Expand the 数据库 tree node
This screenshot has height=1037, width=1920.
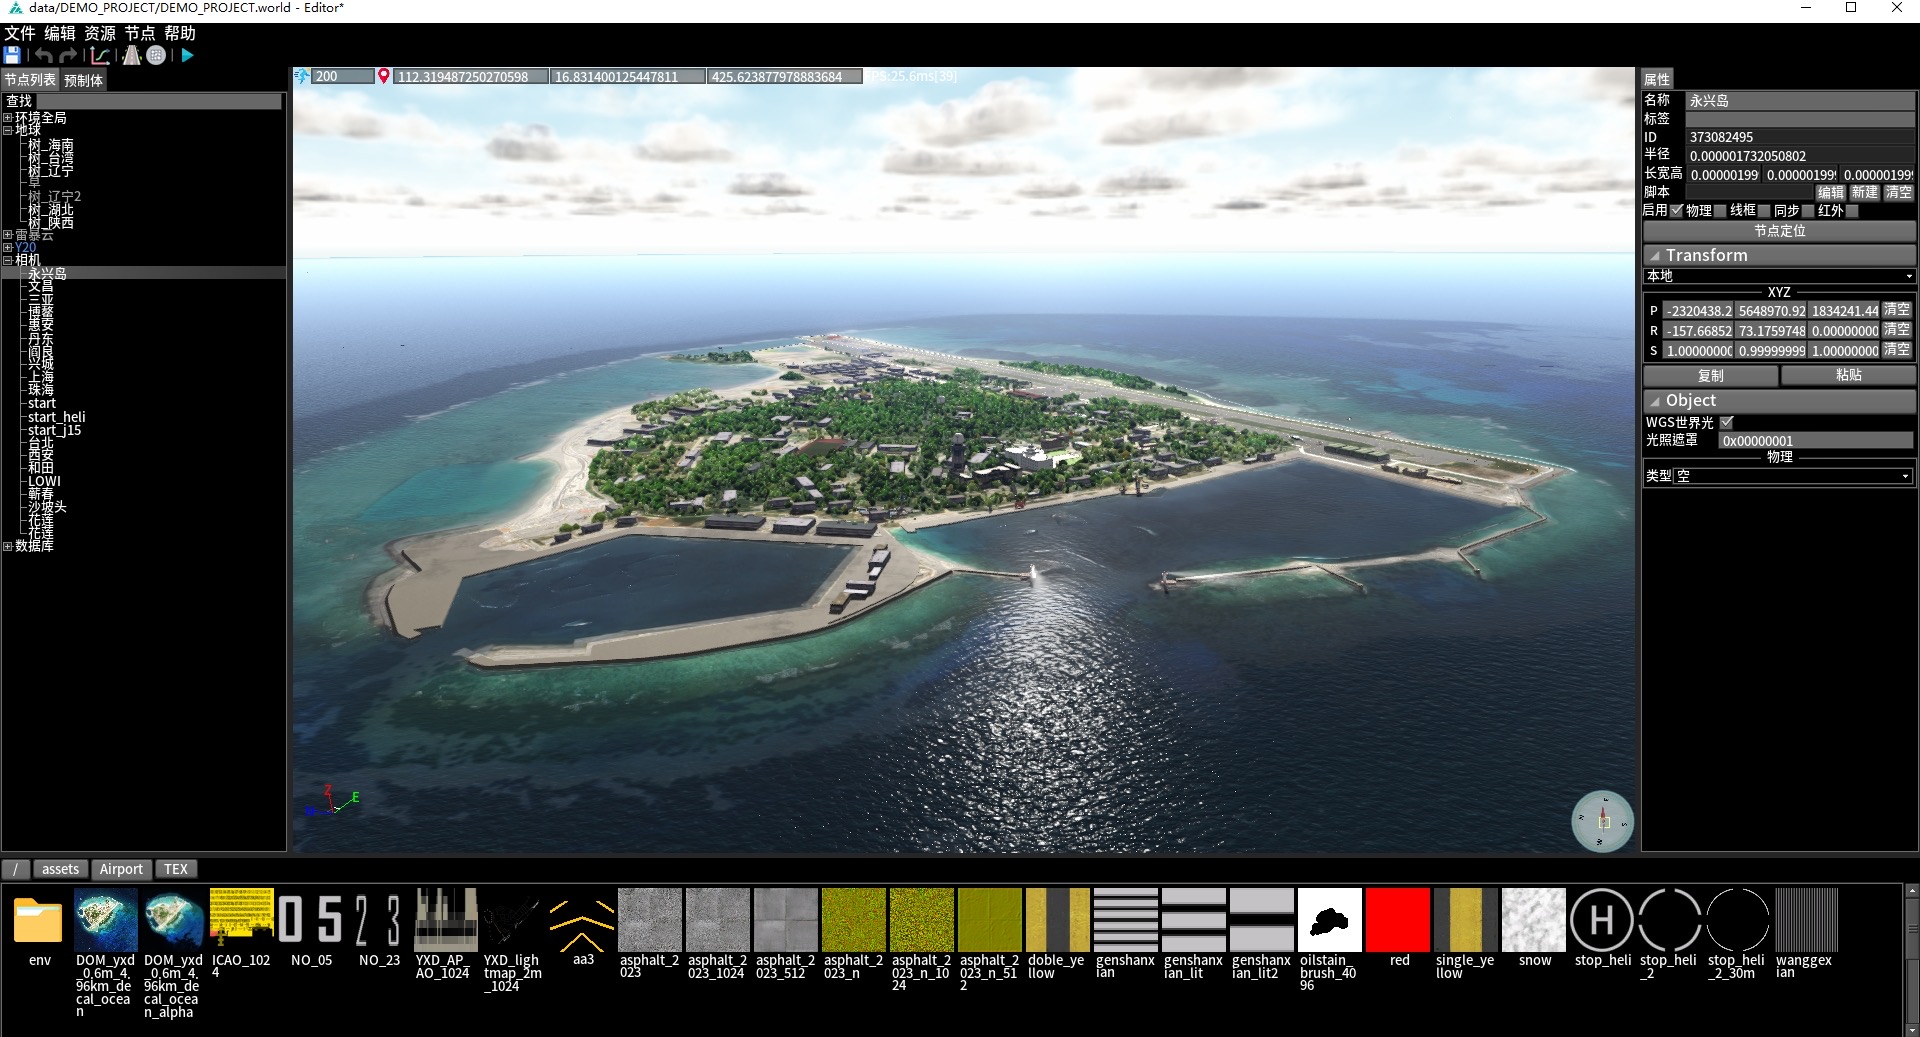8,546
